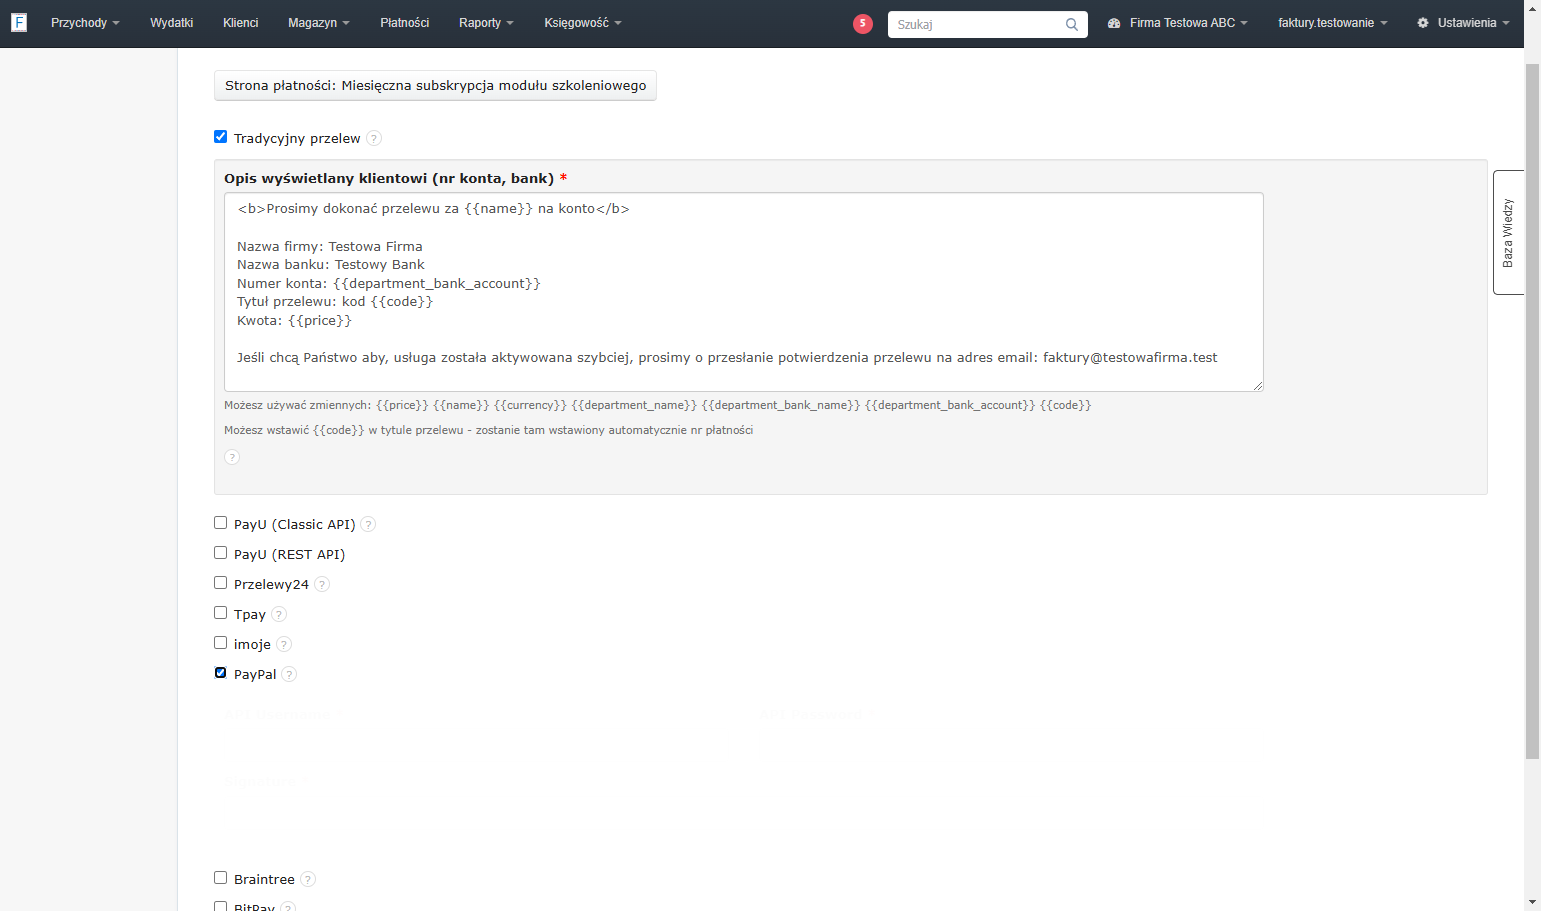1541x911 pixels.
Task: Click the help icon next to Braintree
Action: (308, 879)
